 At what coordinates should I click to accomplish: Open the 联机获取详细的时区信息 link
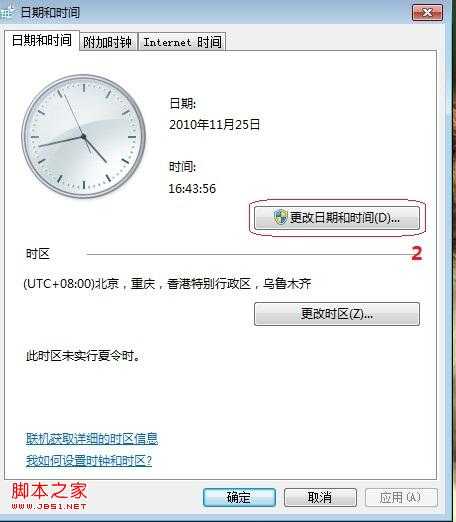pos(92,439)
